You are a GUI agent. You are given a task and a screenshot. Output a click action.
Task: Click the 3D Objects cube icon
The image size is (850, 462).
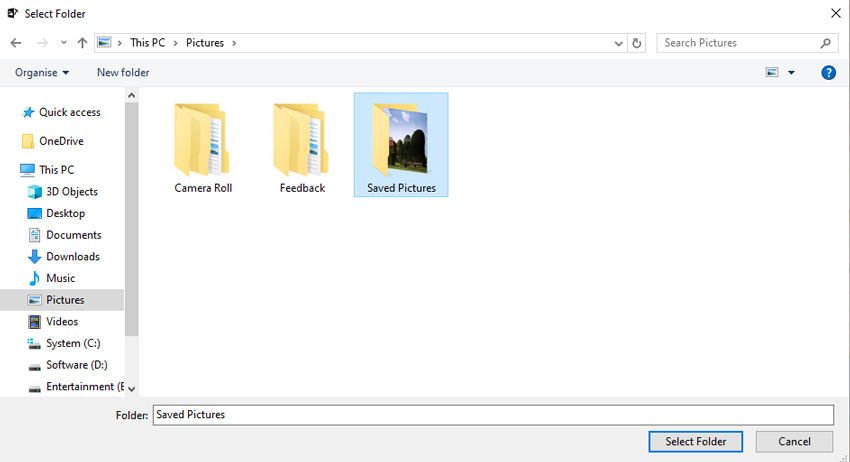point(34,191)
